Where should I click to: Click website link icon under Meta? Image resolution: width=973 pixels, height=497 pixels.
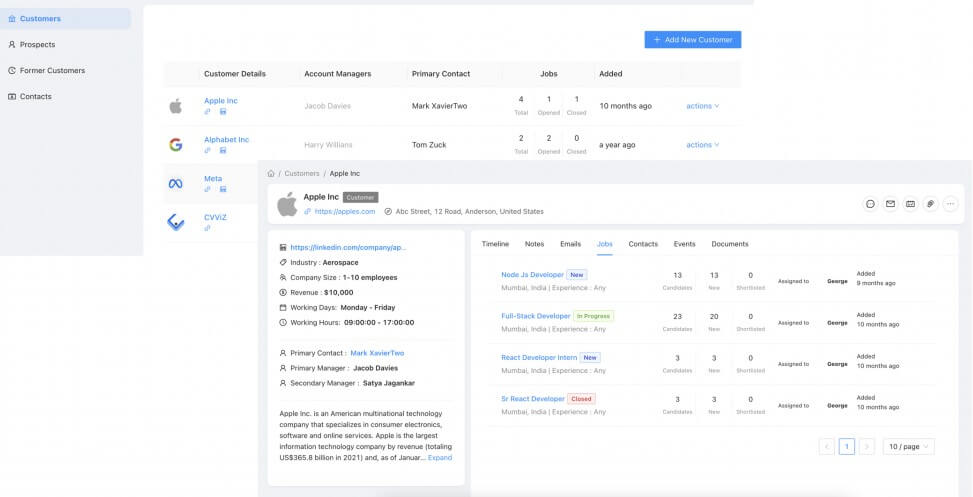(x=207, y=189)
